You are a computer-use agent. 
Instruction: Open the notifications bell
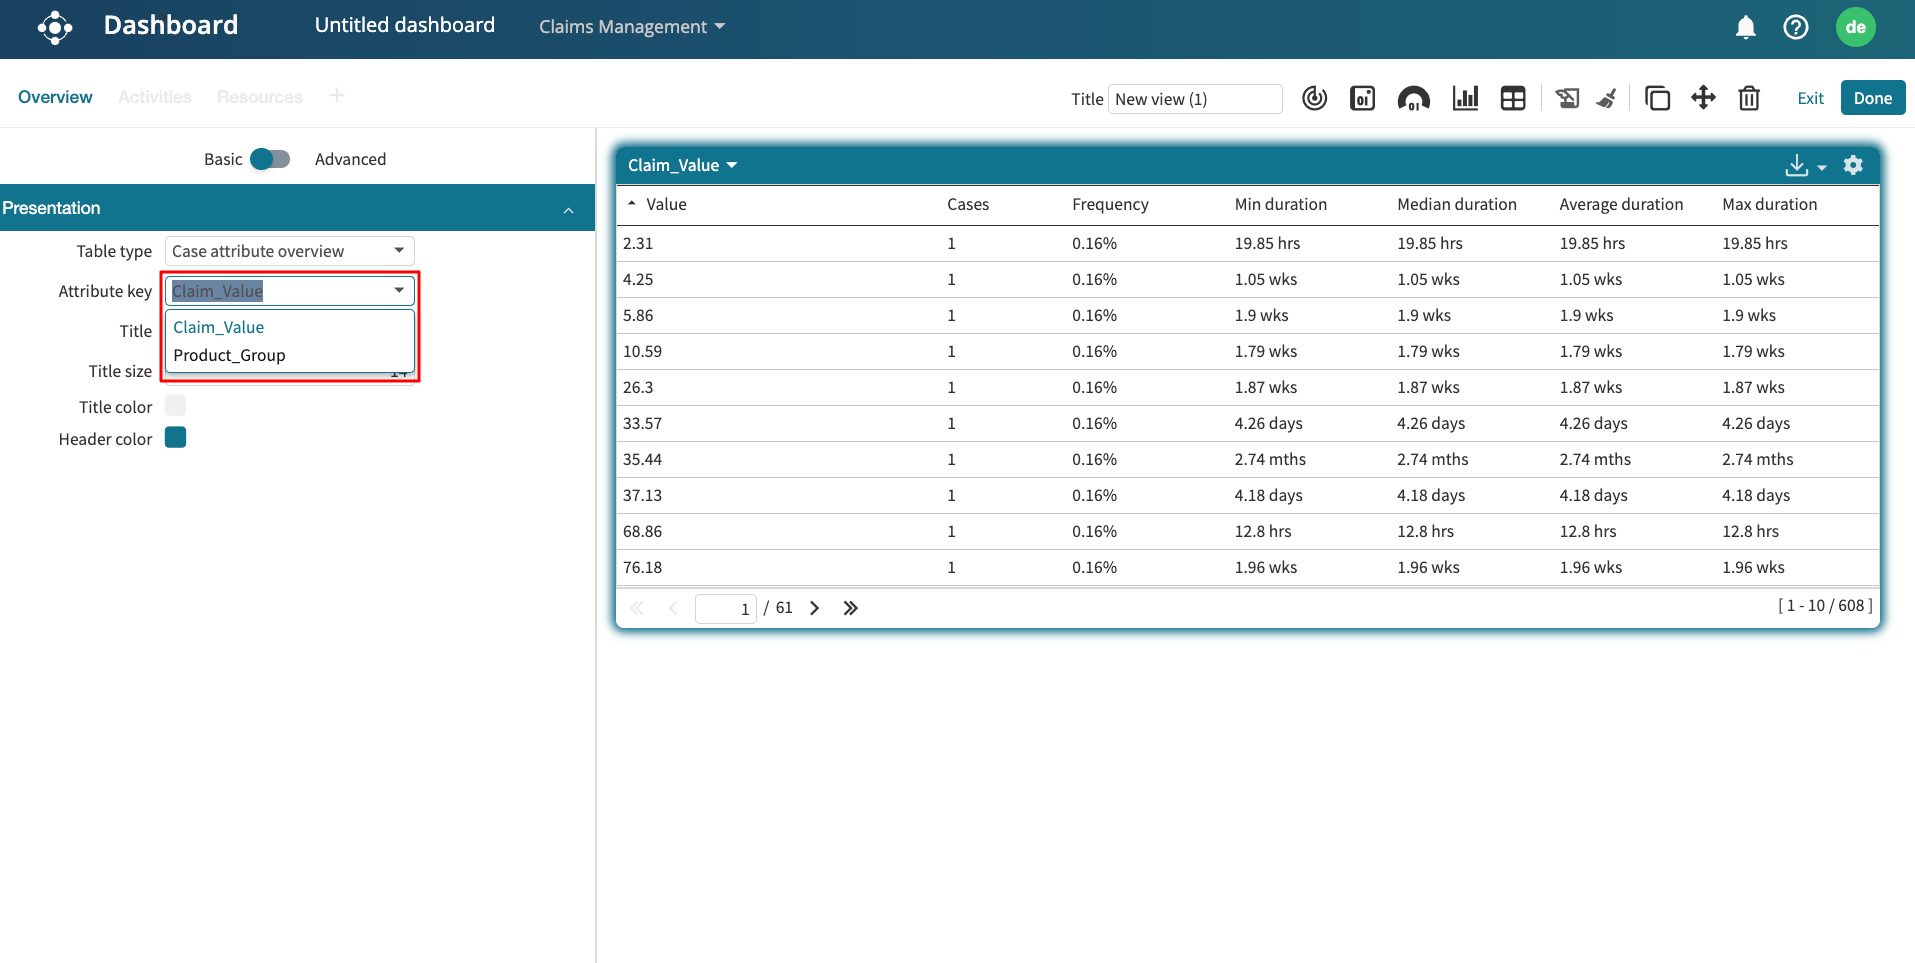1745,27
